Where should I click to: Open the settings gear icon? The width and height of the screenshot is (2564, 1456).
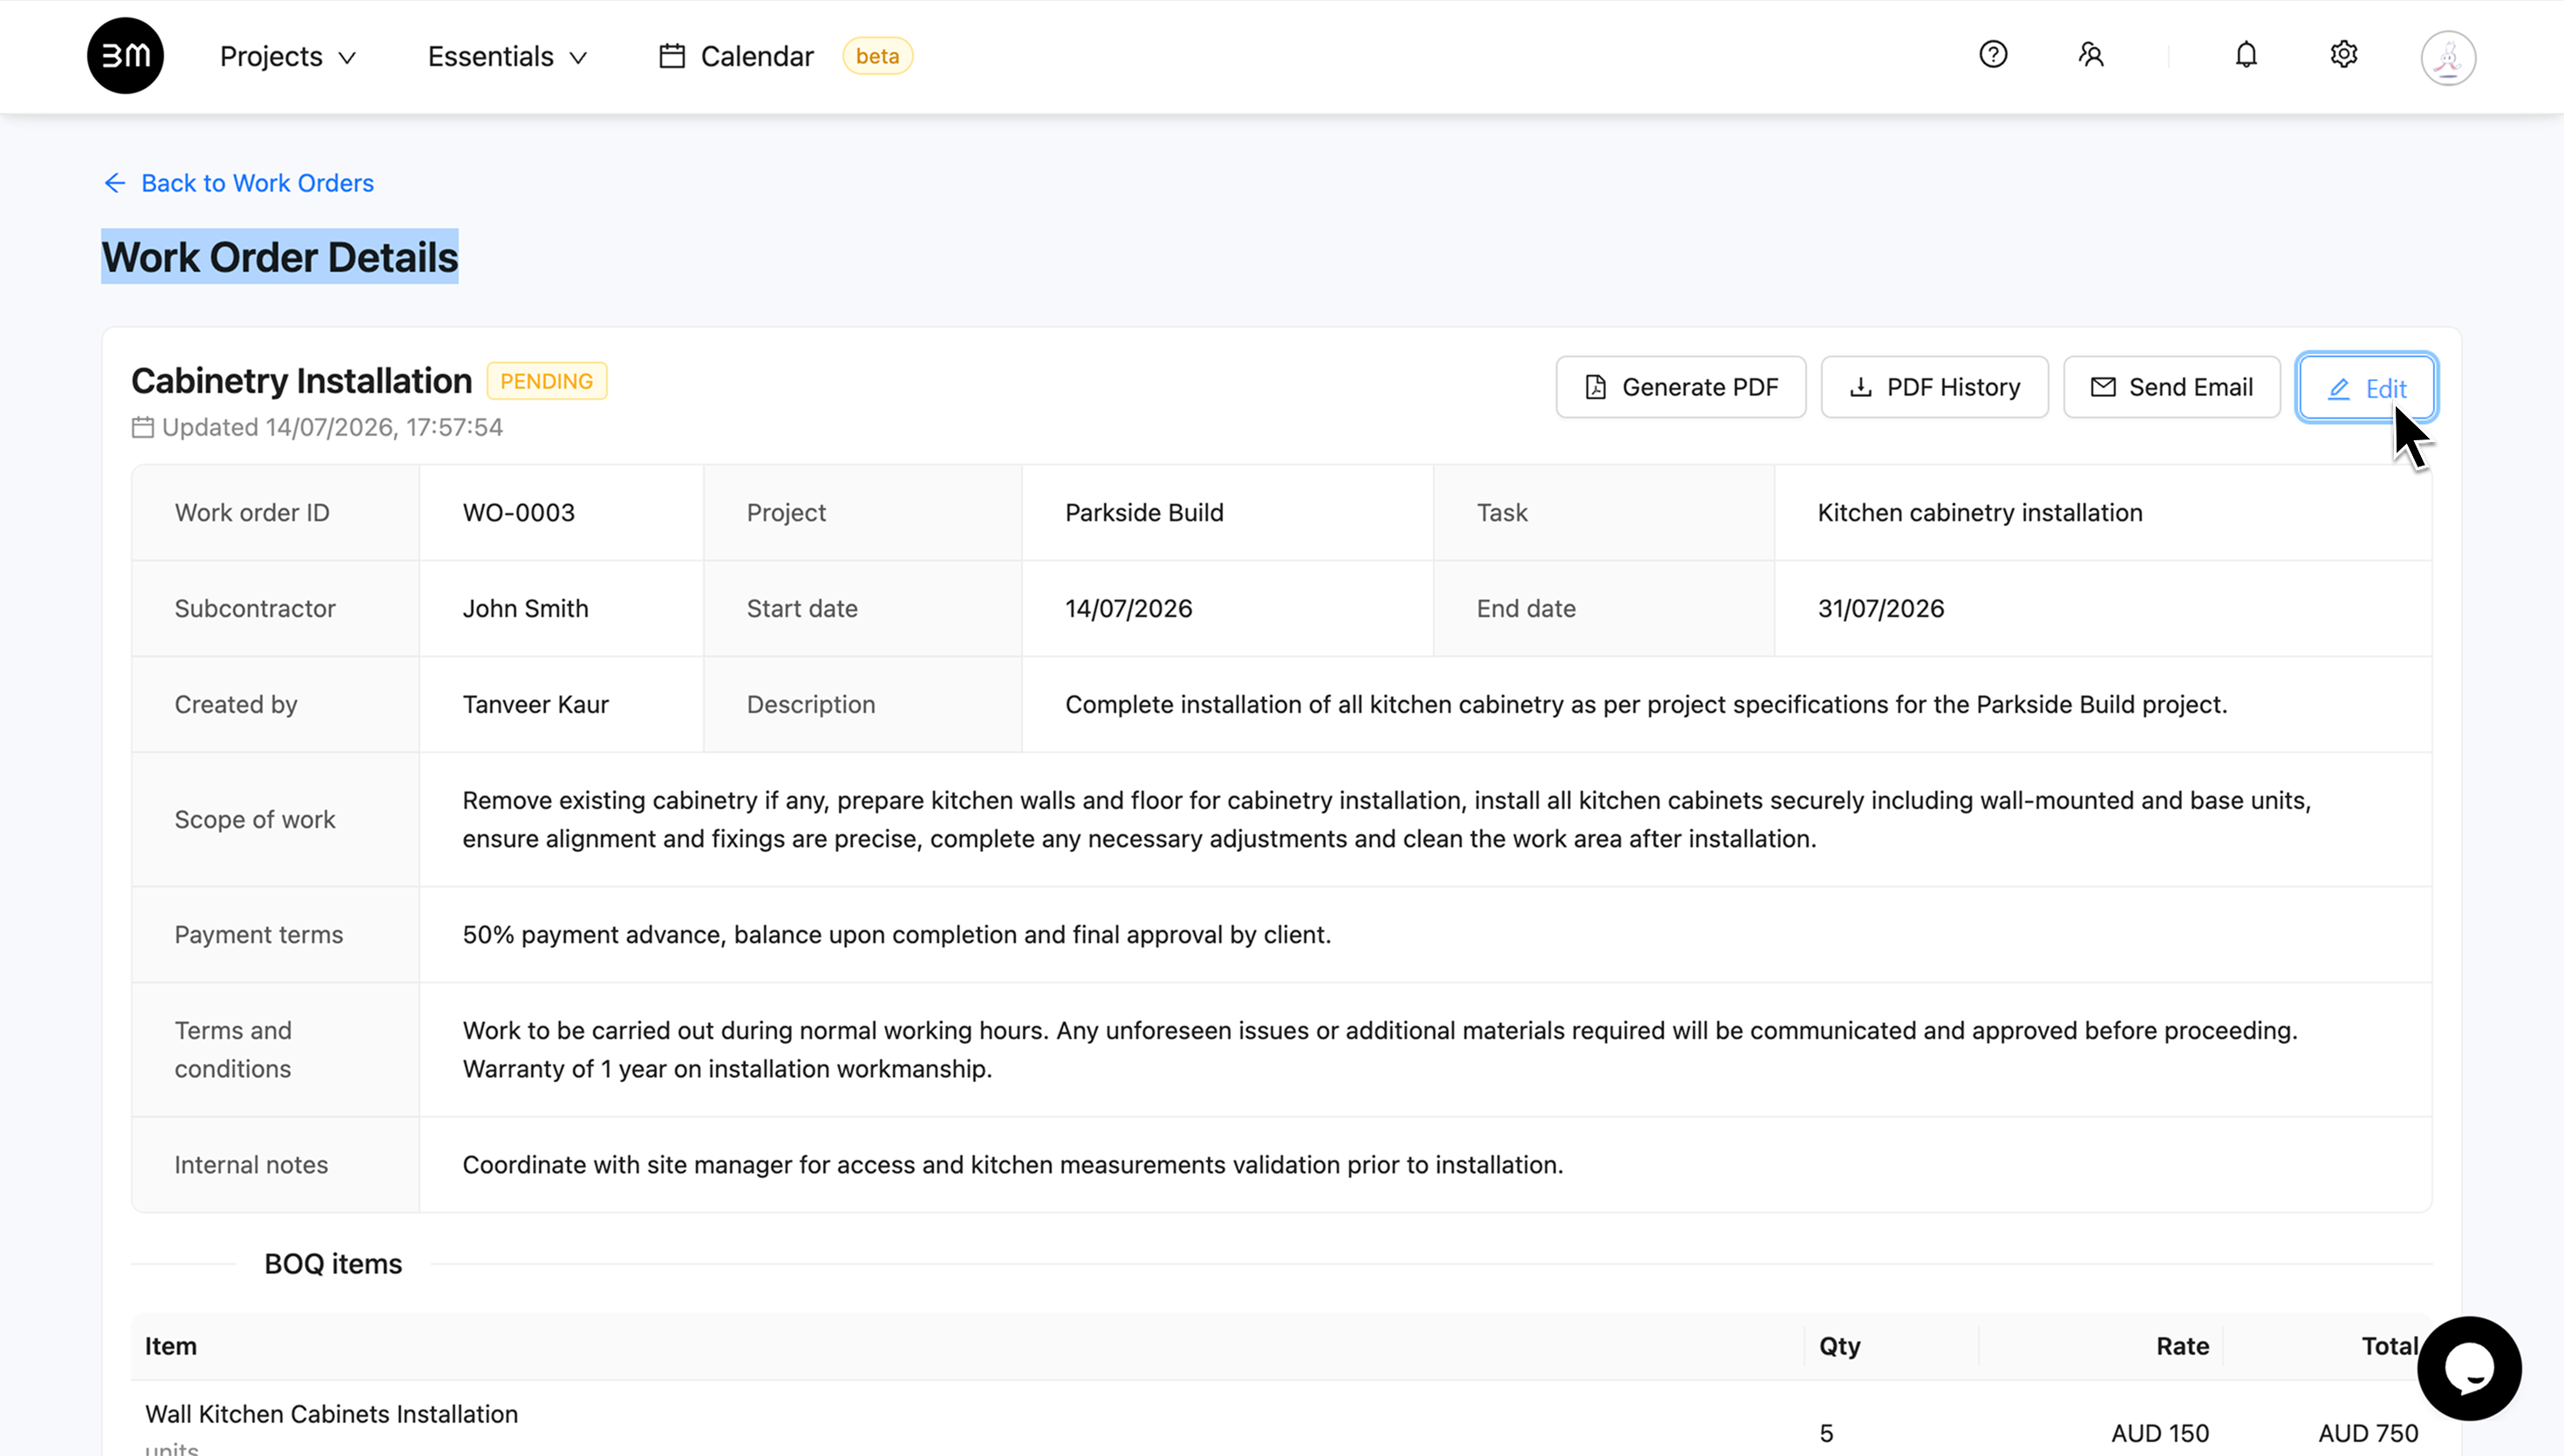2344,55
